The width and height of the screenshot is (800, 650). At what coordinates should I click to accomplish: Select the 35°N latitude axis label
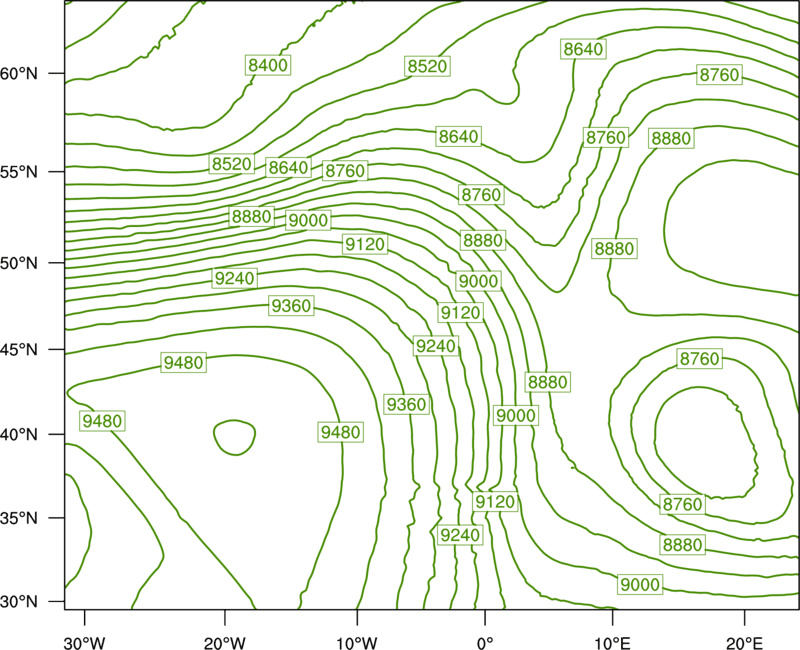pos(19,518)
